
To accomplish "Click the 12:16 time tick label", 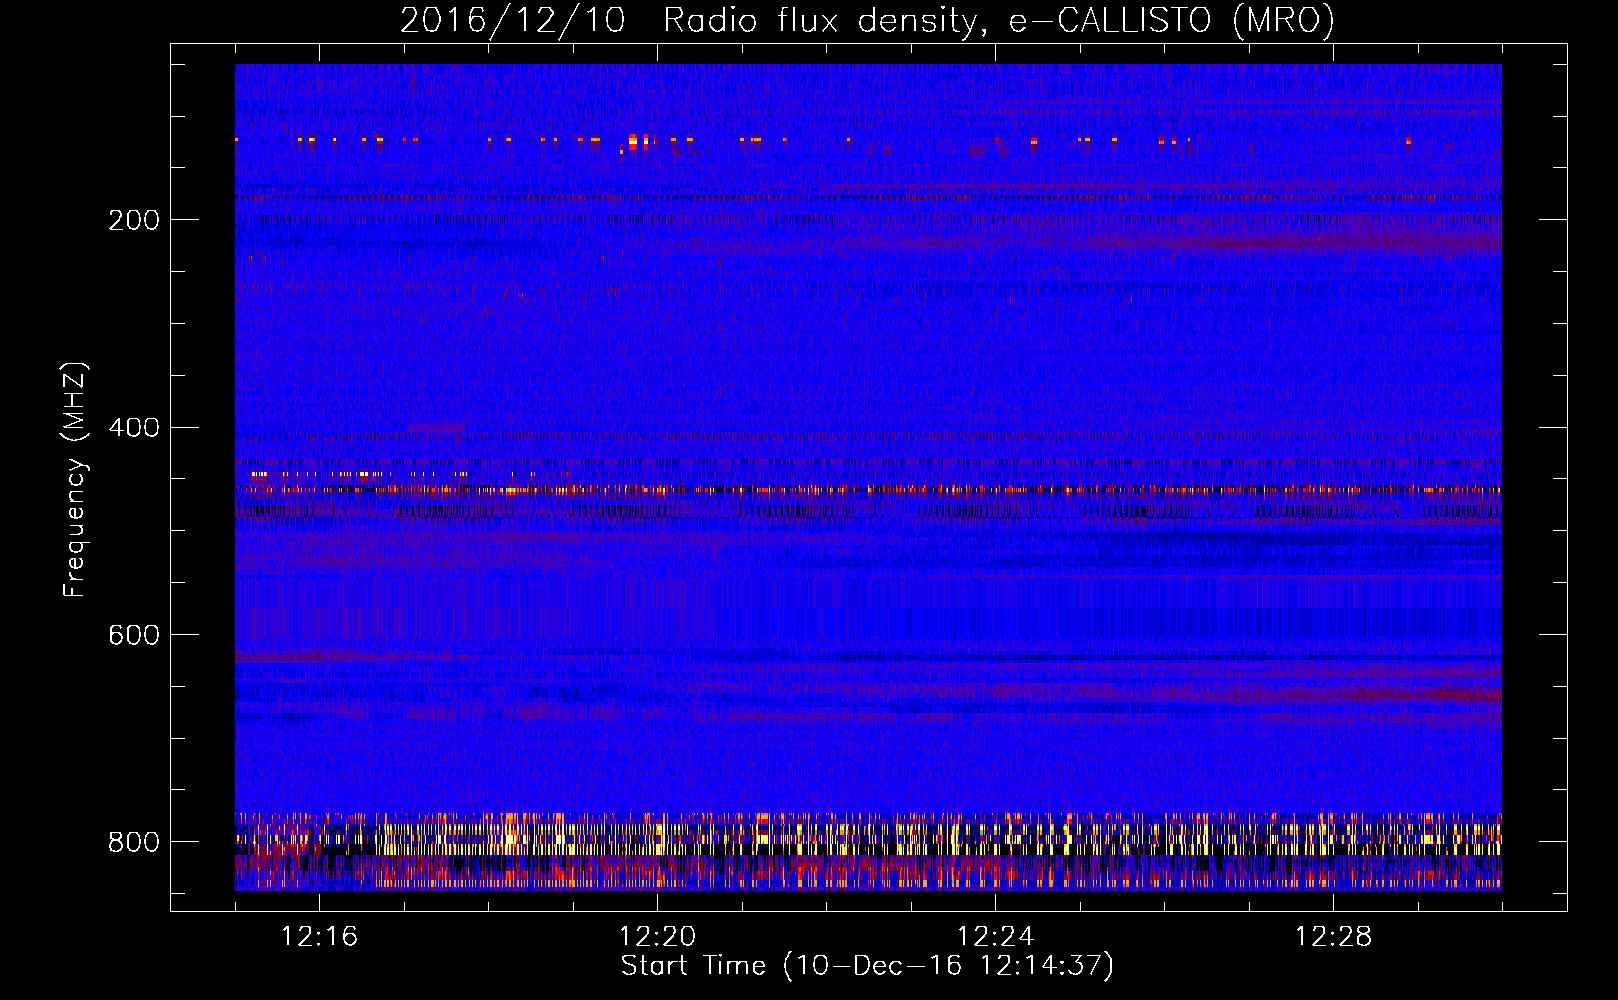I will tap(320, 937).
